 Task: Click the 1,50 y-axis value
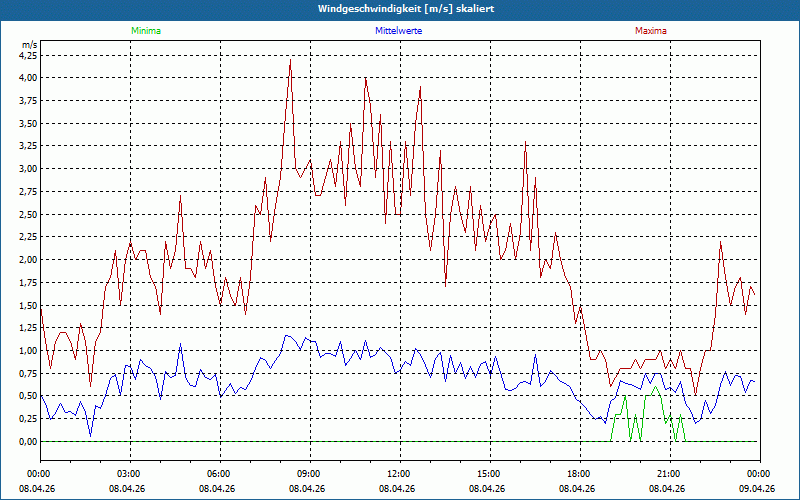[x=29, y=305]
